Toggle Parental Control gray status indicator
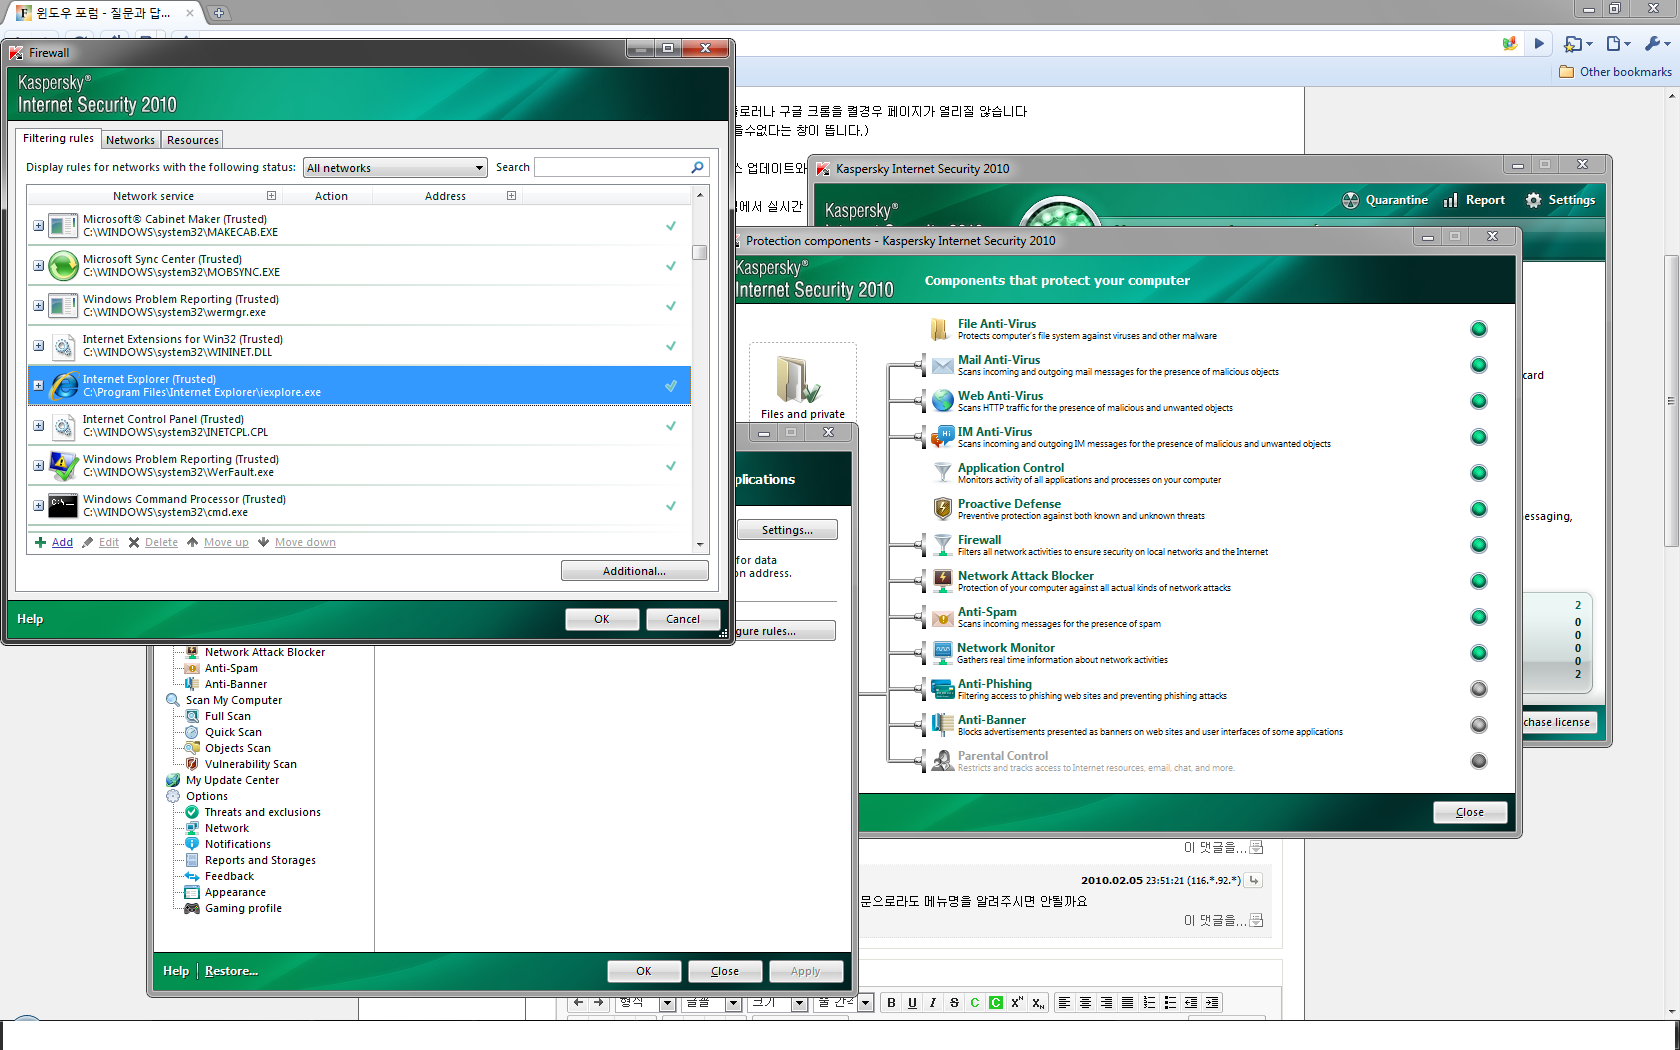This screenshot has height=1050, width=1680. 1479,761
